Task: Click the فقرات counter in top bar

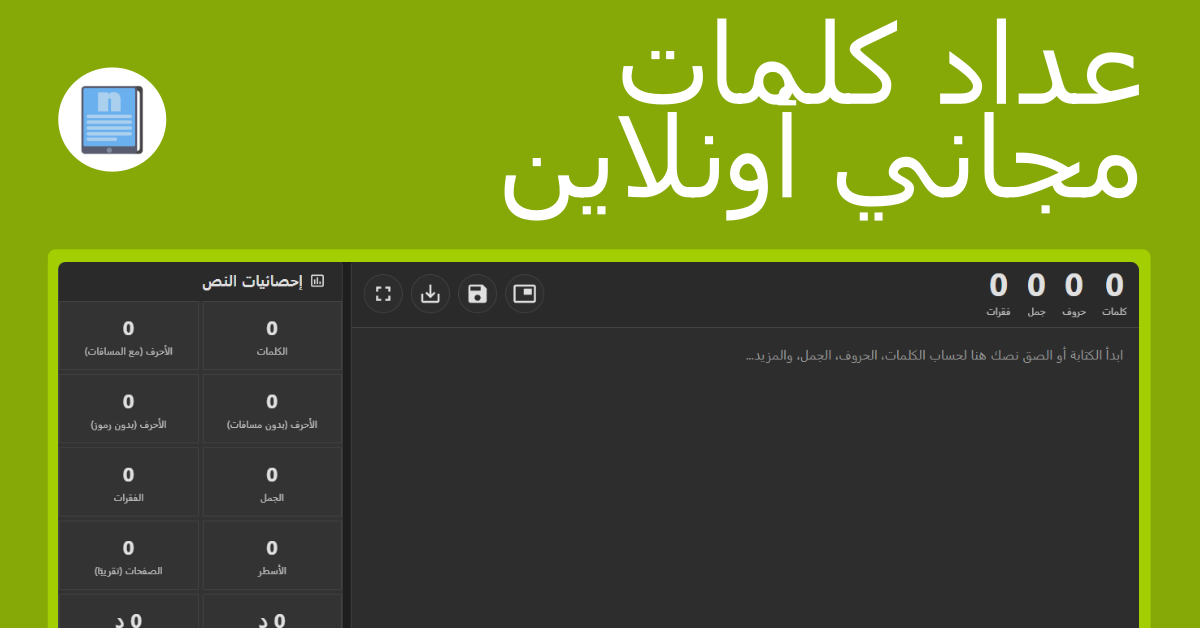Action: pos(998,294)
